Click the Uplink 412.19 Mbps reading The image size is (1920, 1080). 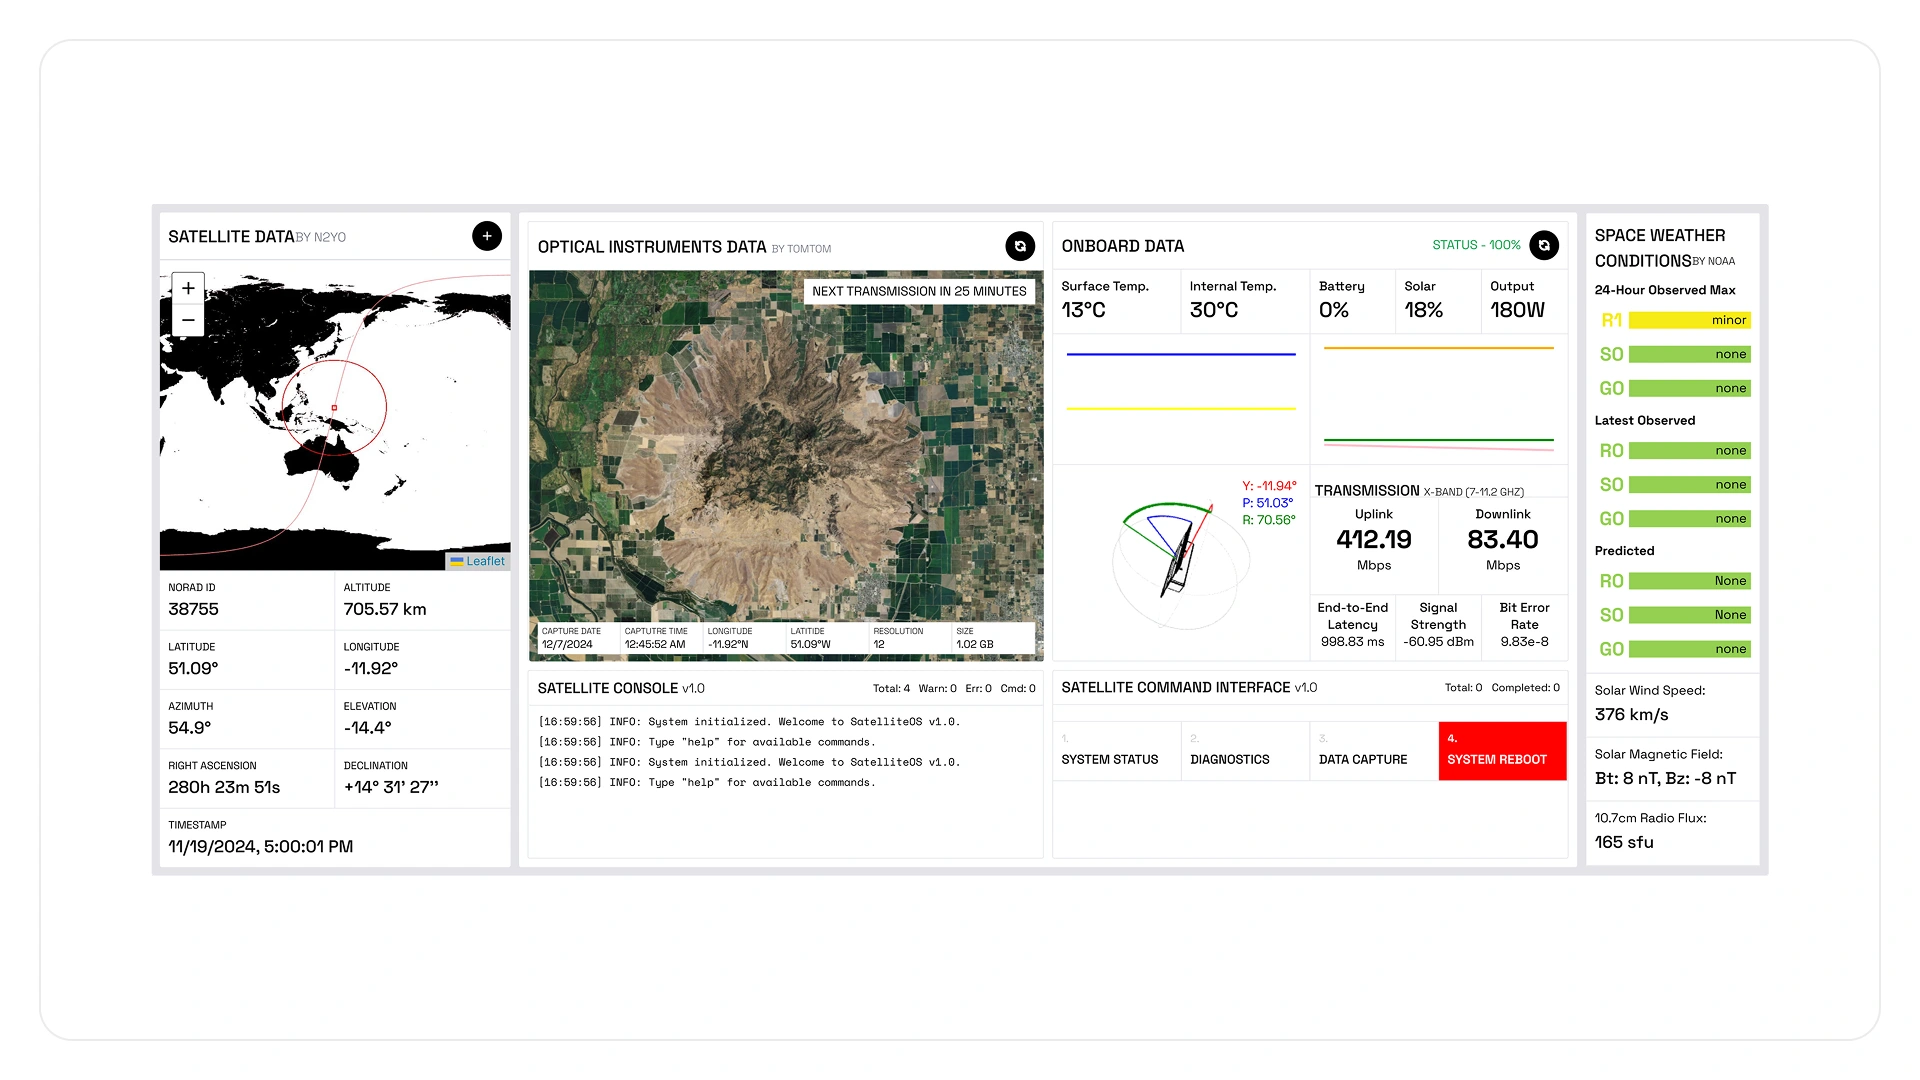pos(1373,540)
